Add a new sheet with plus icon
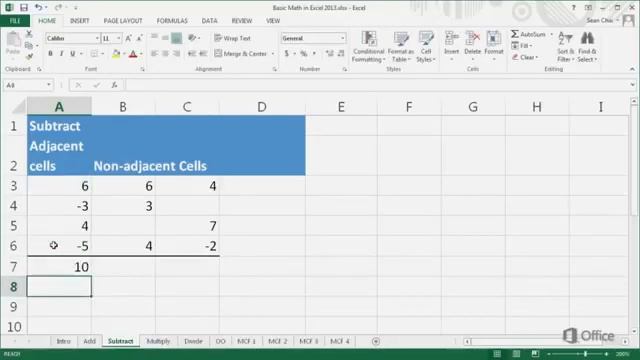640x360 pixels. point(376,341)
